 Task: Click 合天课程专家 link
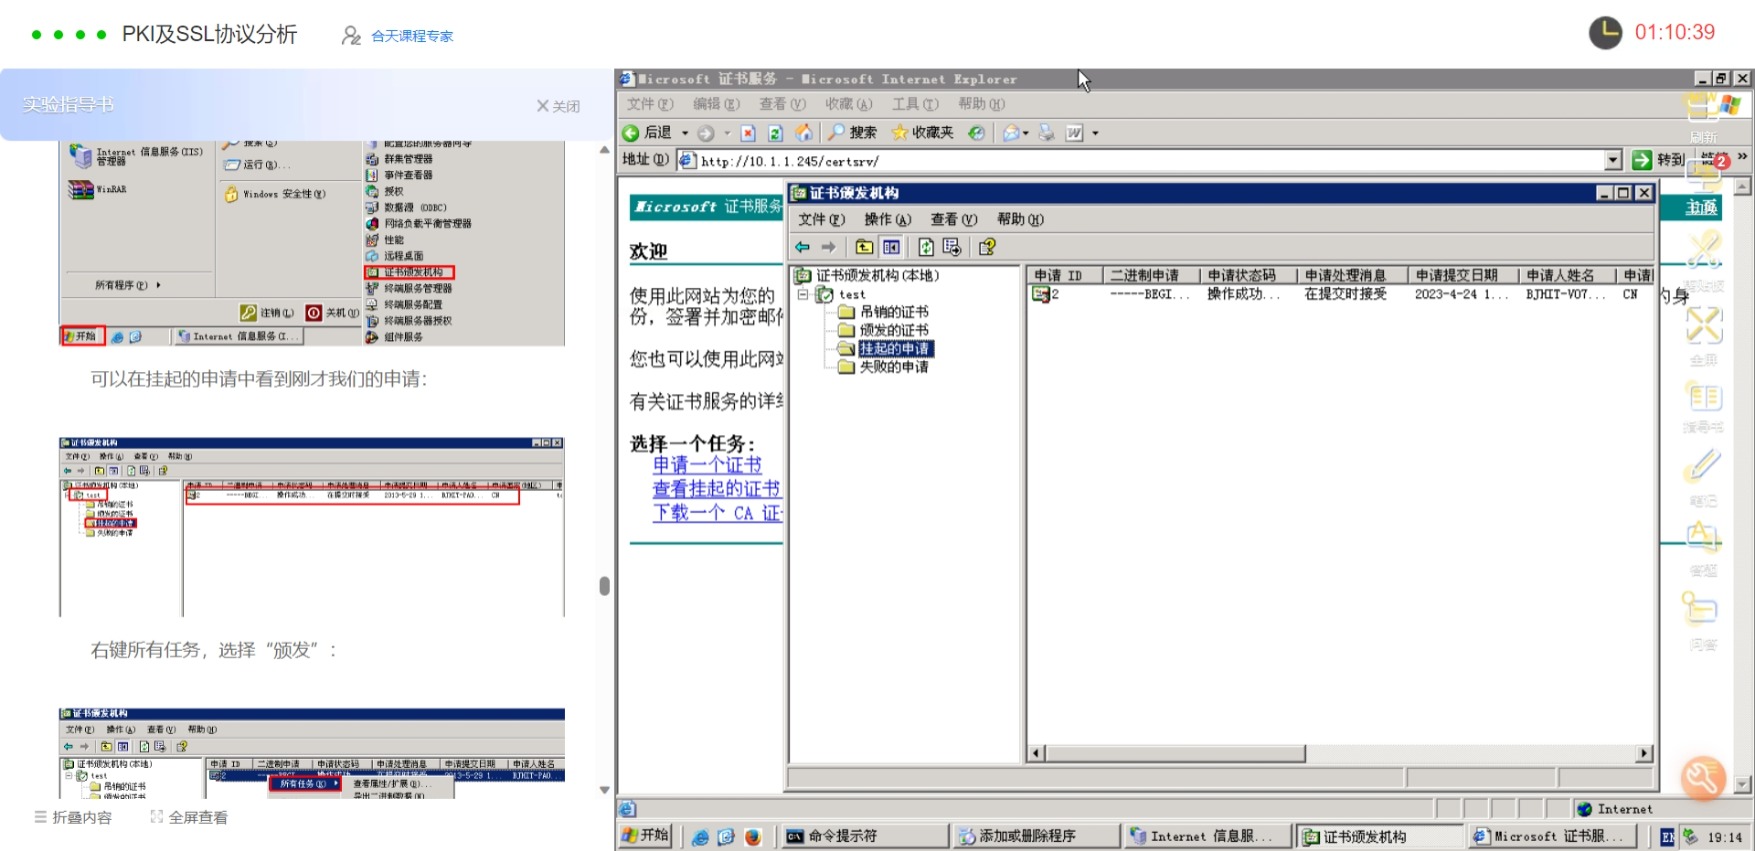[412, 36]
